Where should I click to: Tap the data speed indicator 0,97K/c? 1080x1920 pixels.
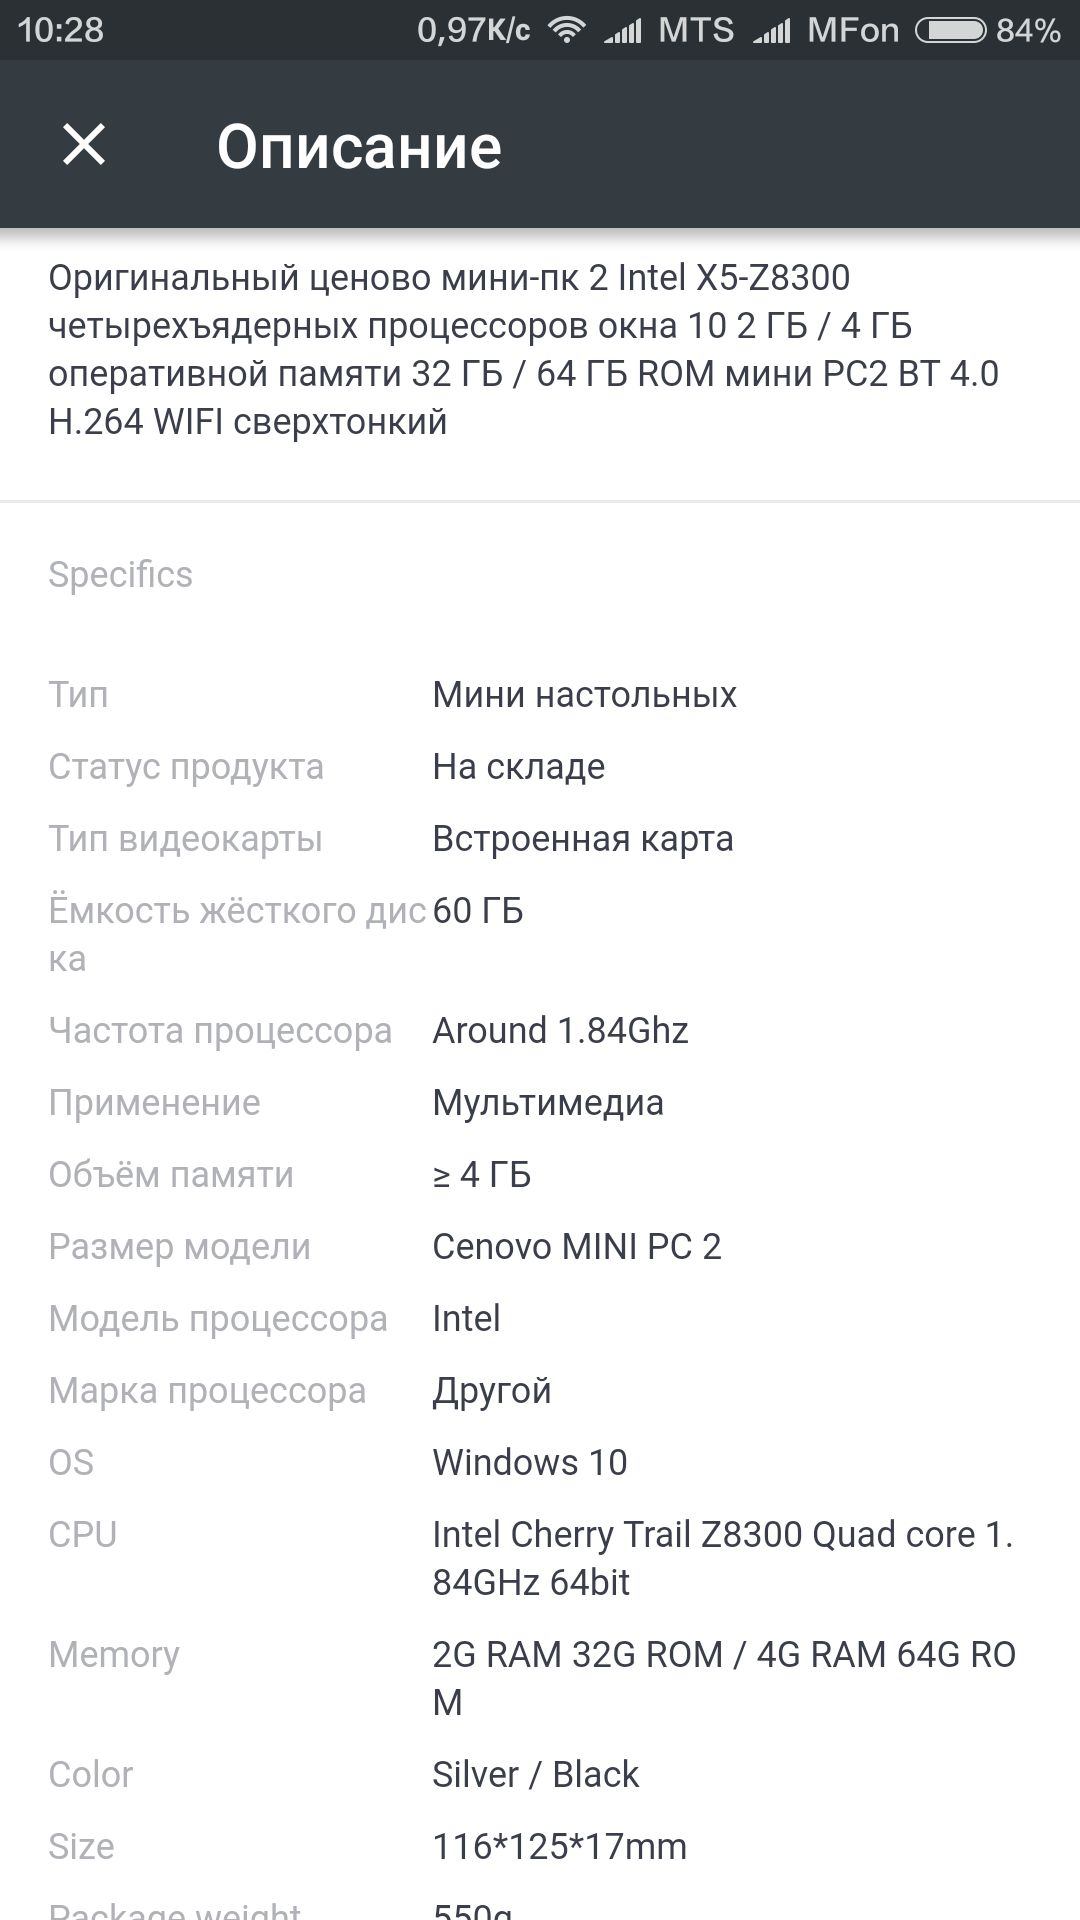pyautogui.click(x=469, y=29)
